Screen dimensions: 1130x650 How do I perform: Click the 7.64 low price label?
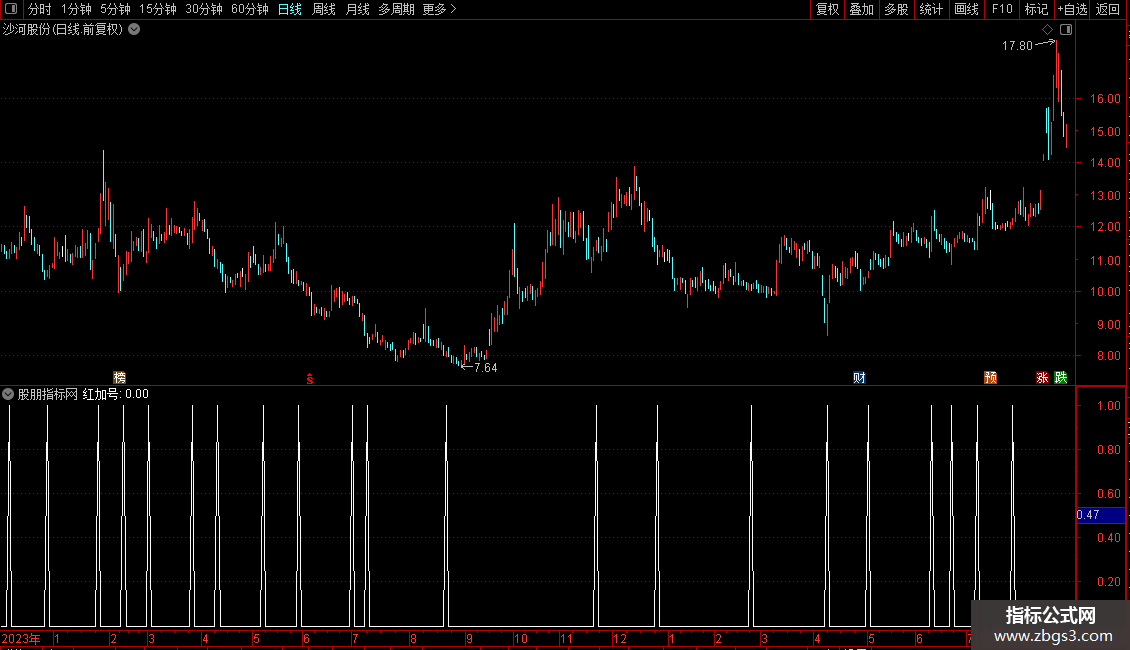click(486, 368)
